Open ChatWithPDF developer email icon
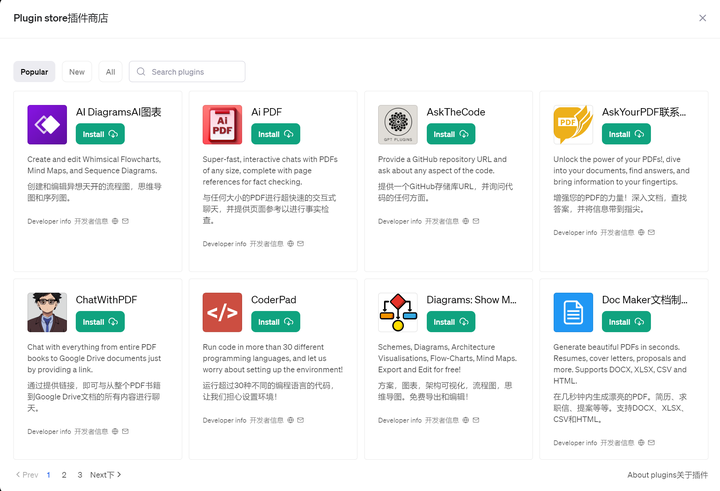The image size is (720, 491). click(x=125, y=431)
